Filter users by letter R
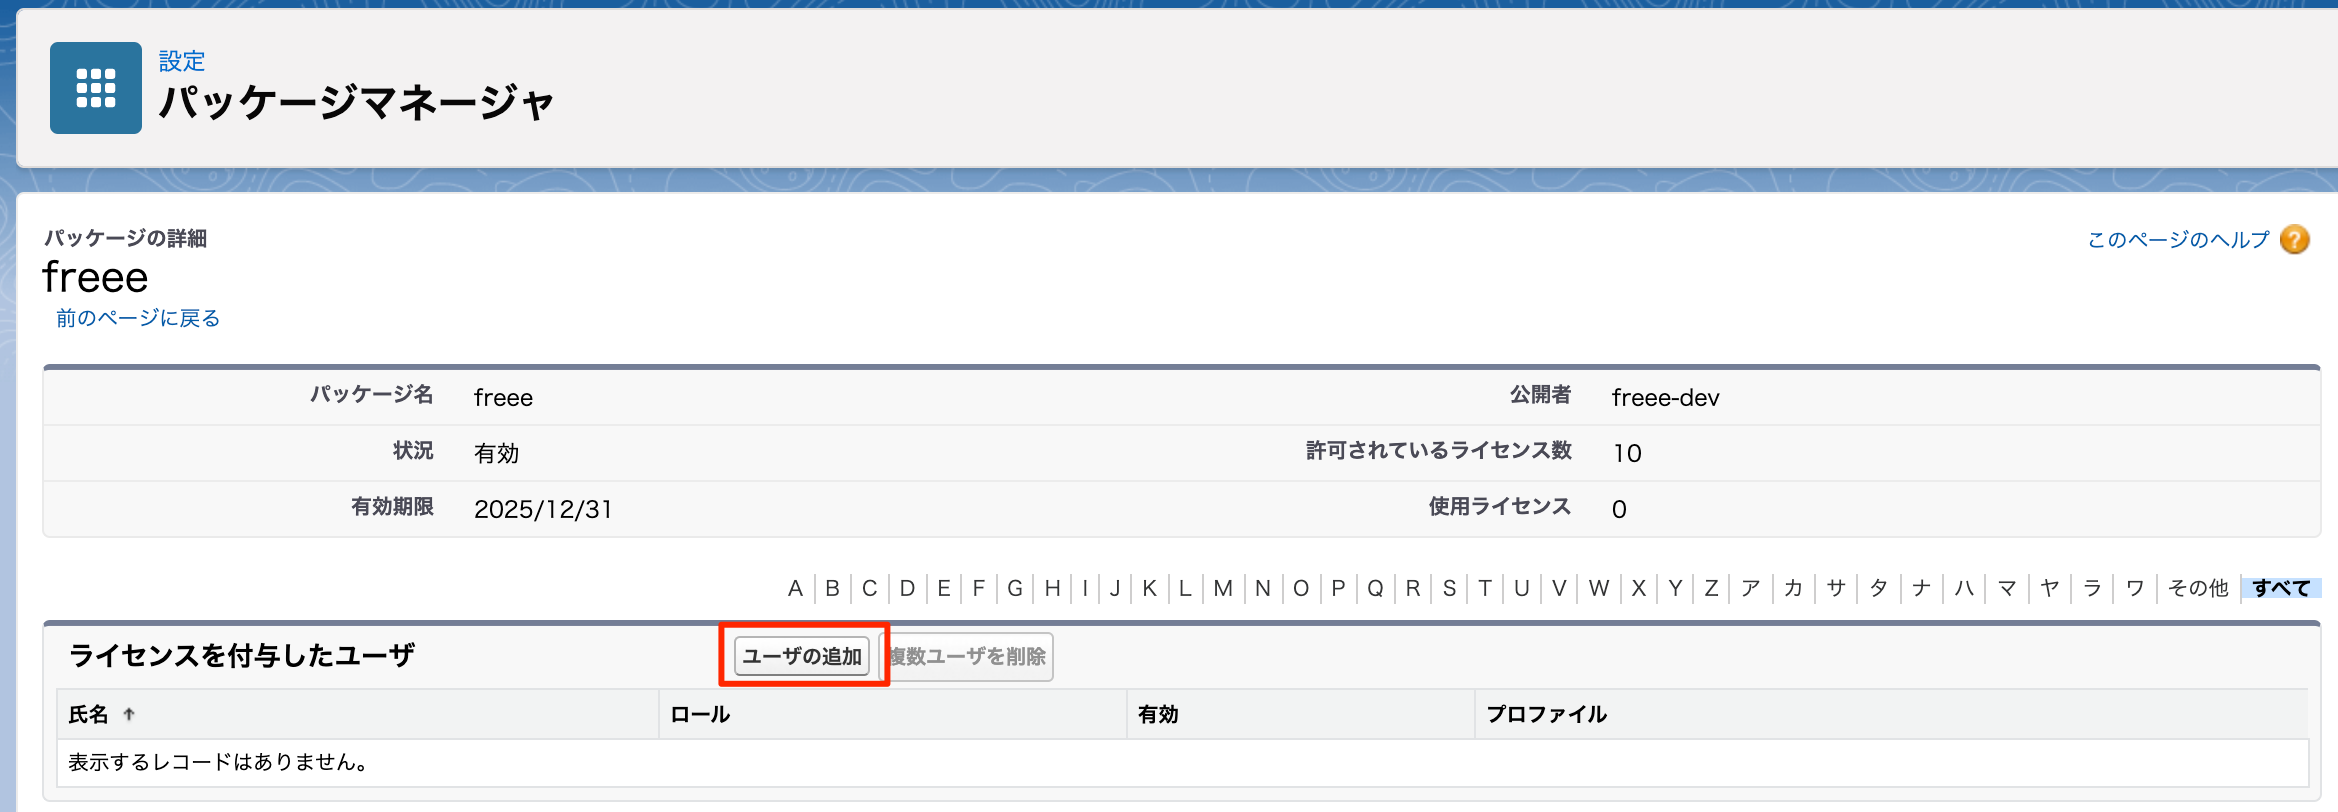The image size is (2338, 812). coord(1413,588)
